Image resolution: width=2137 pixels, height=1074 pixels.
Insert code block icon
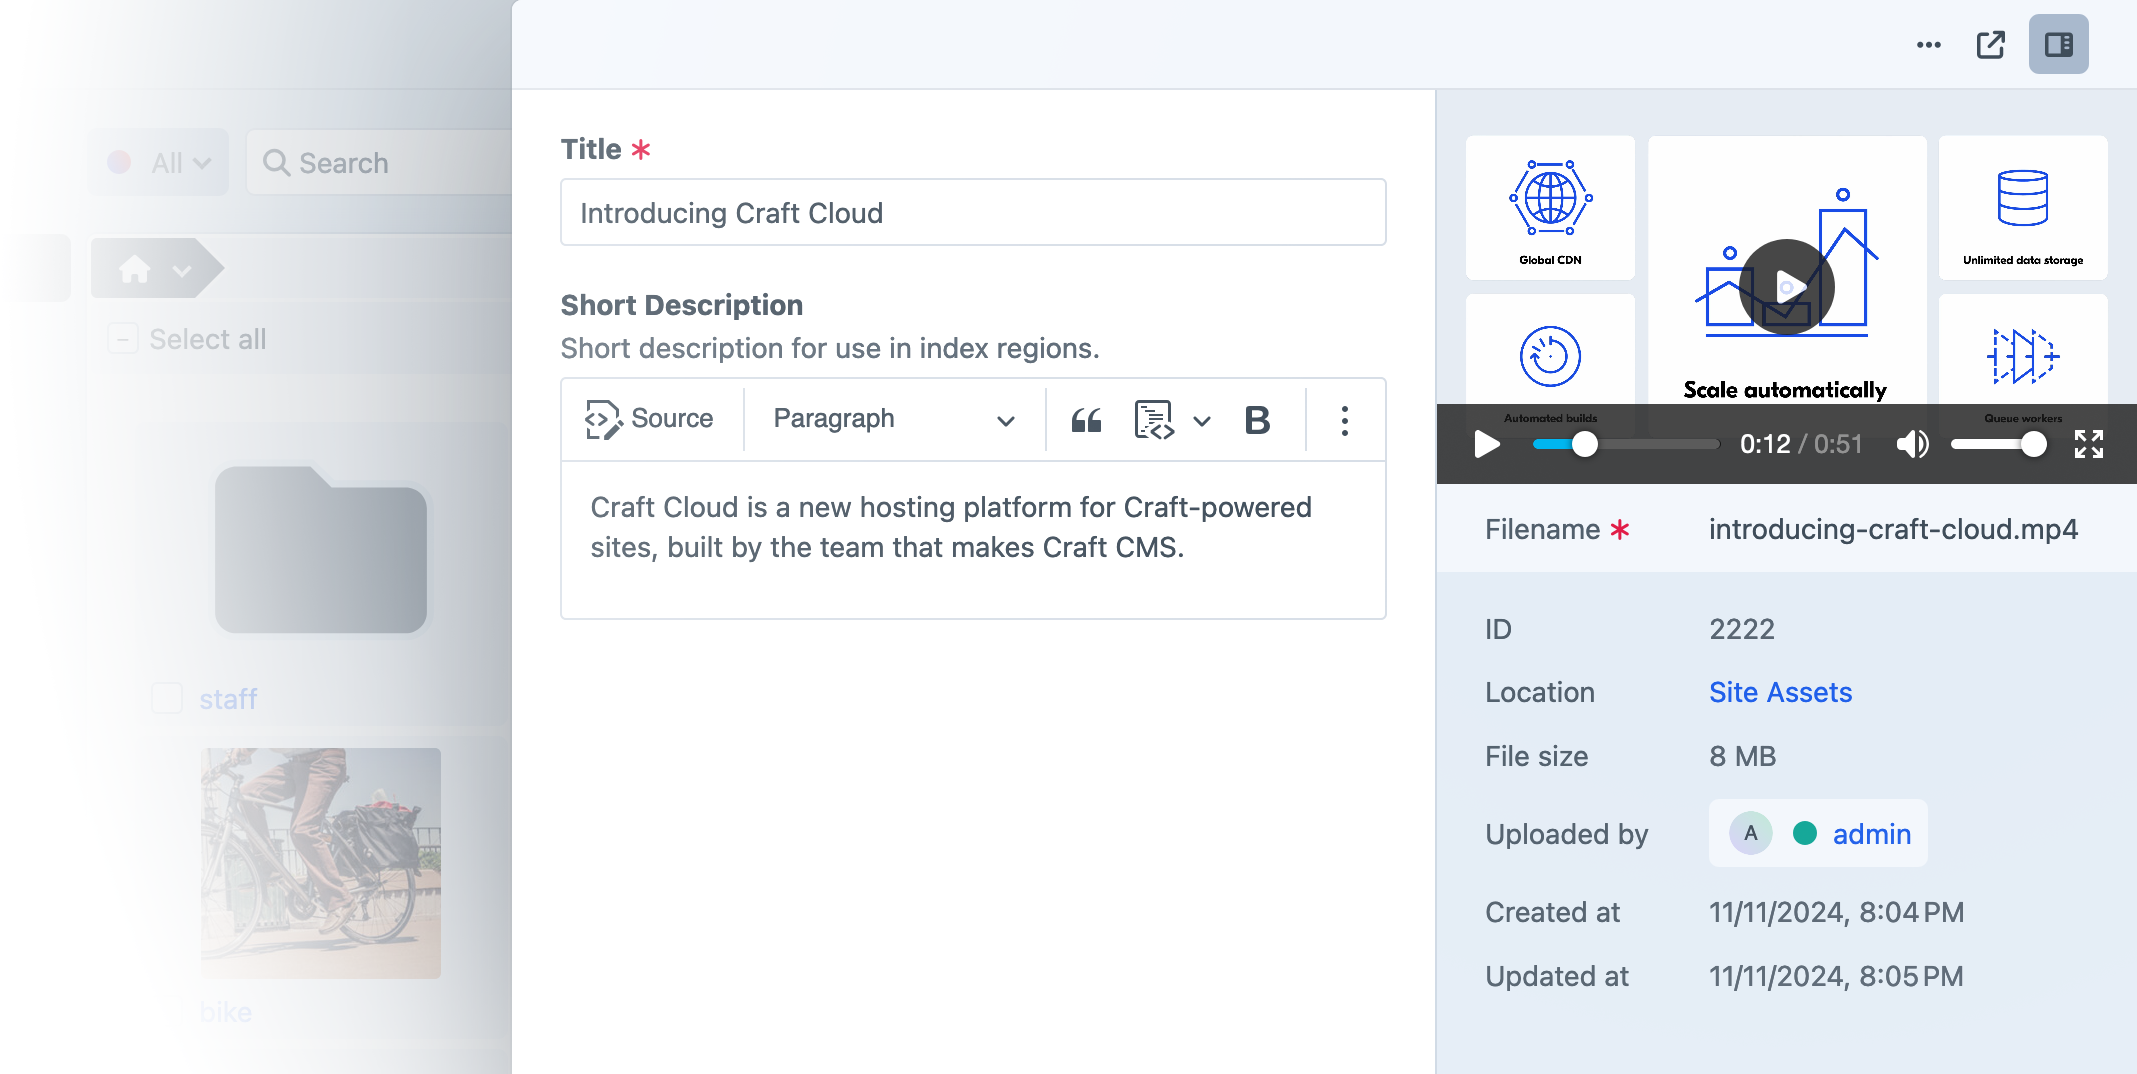1154,420
